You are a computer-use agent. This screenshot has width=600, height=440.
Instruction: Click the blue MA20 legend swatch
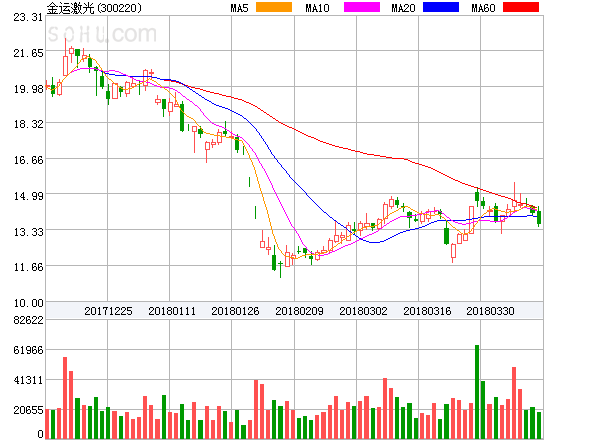click(441, 7)
